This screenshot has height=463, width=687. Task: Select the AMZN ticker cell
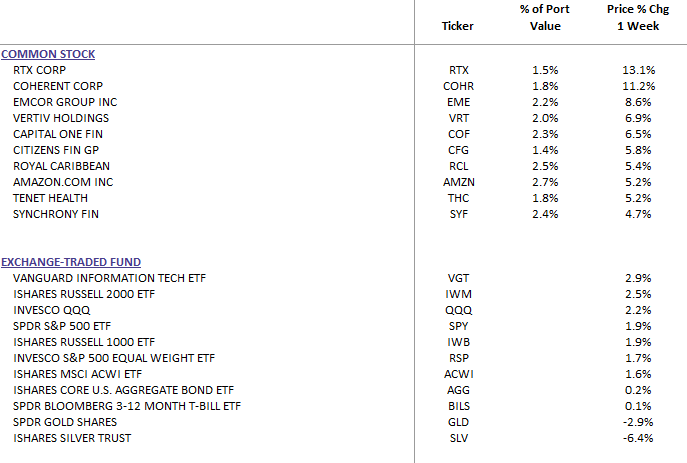(460, 182)
